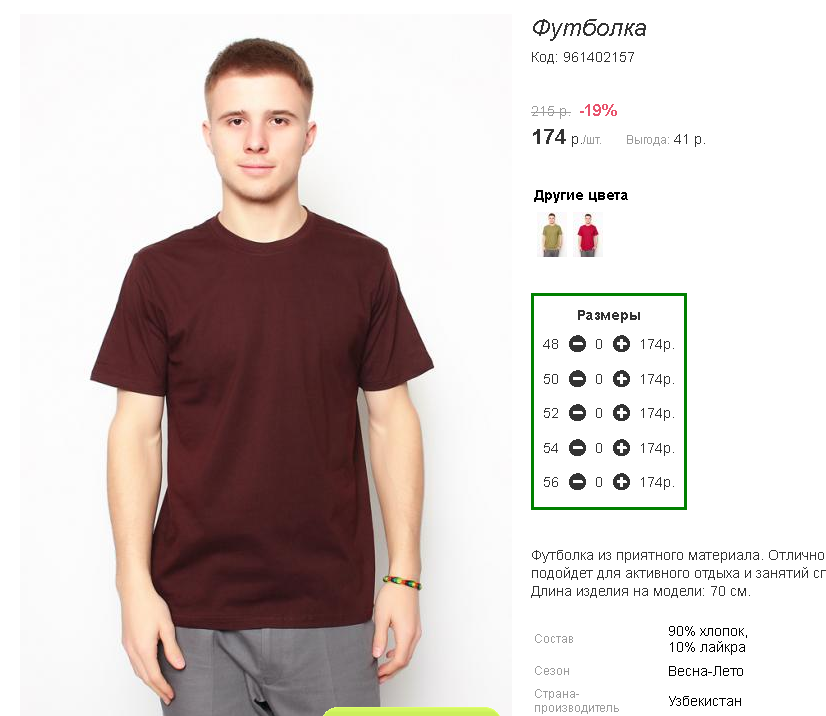Select the olive green t-shirt color
Screen dimensions: 826x716
tap(552, 234)
